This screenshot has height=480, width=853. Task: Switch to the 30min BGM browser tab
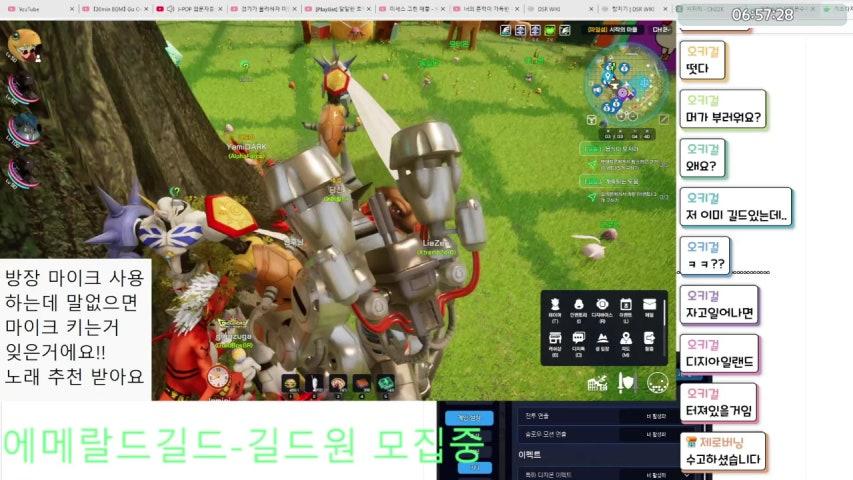115,9
